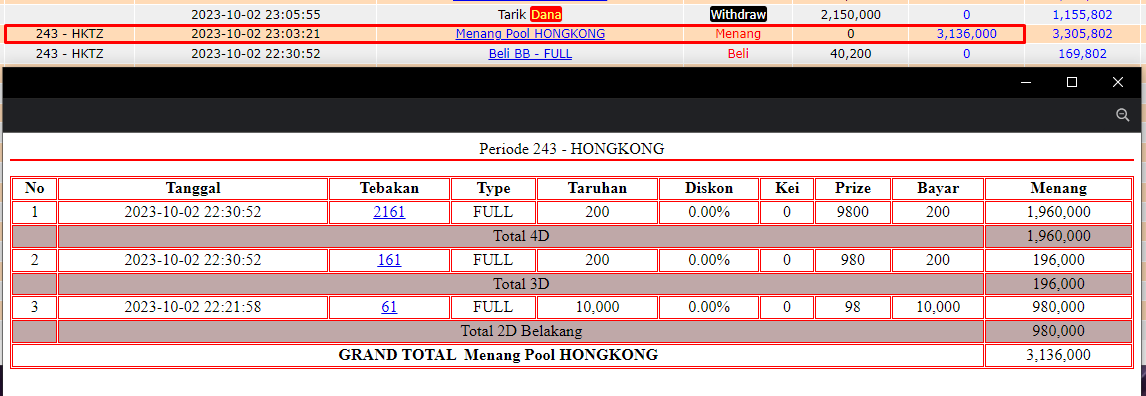Viewport: 1146px width, 396px height.
Task: Minimize the popup window
Action: pyautogui.click(x=1027, y=82)
